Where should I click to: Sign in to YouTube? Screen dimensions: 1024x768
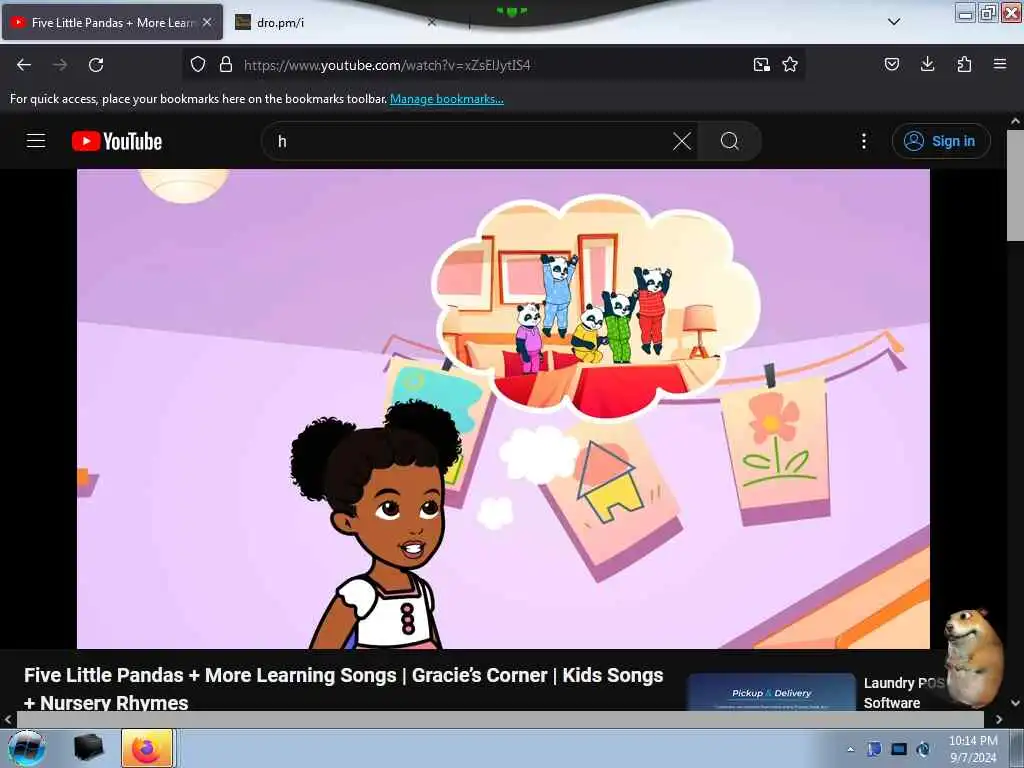tap(941, 141)
